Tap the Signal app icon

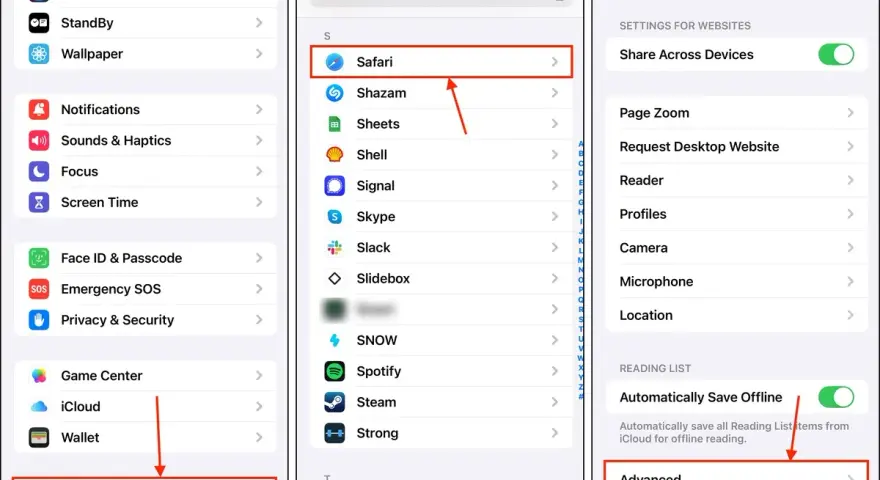coord(334,186)
